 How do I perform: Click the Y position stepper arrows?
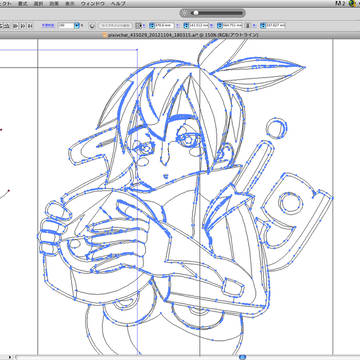186,26
